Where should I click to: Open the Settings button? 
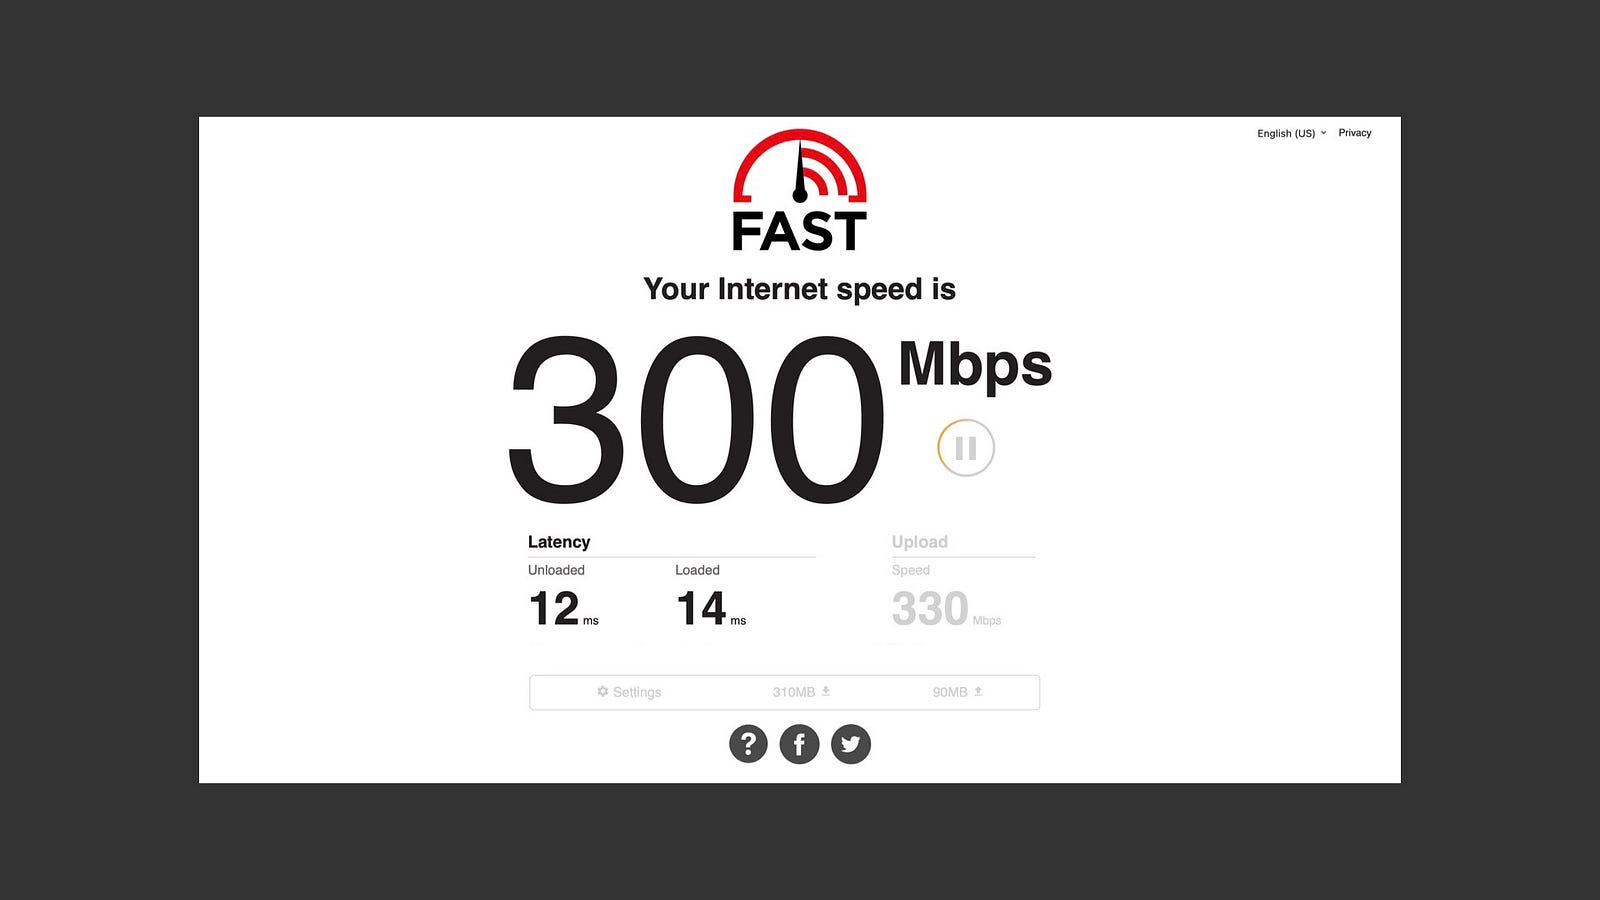coord(629,692)
